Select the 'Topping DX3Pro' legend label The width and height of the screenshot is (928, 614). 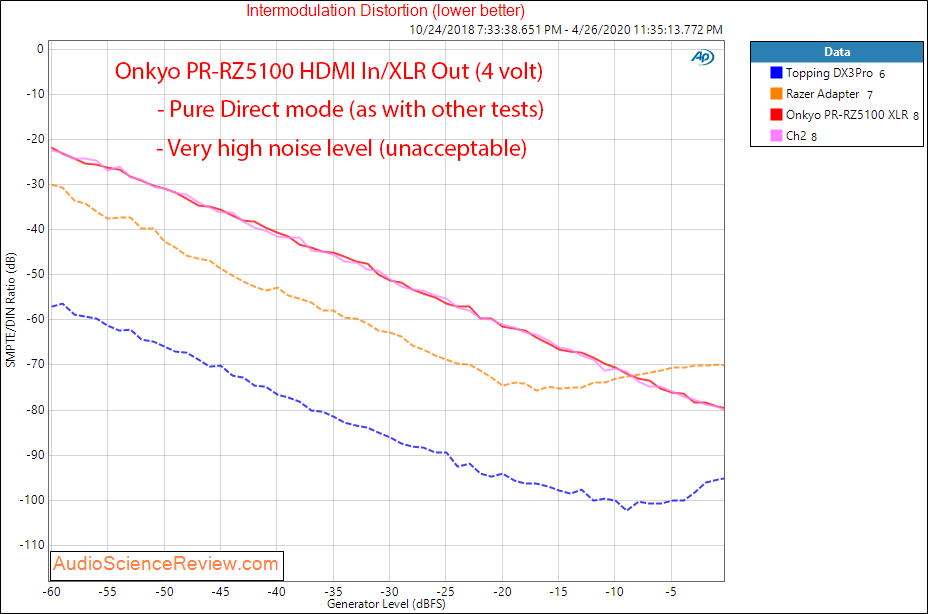(829, 73)
